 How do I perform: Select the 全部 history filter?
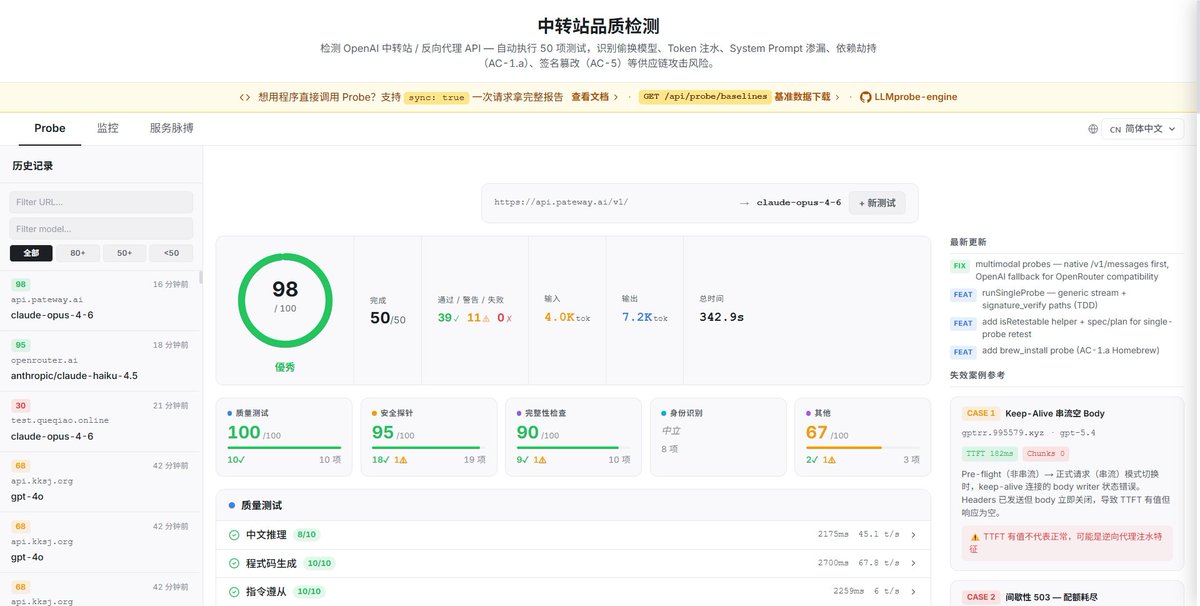pos(31,253)
